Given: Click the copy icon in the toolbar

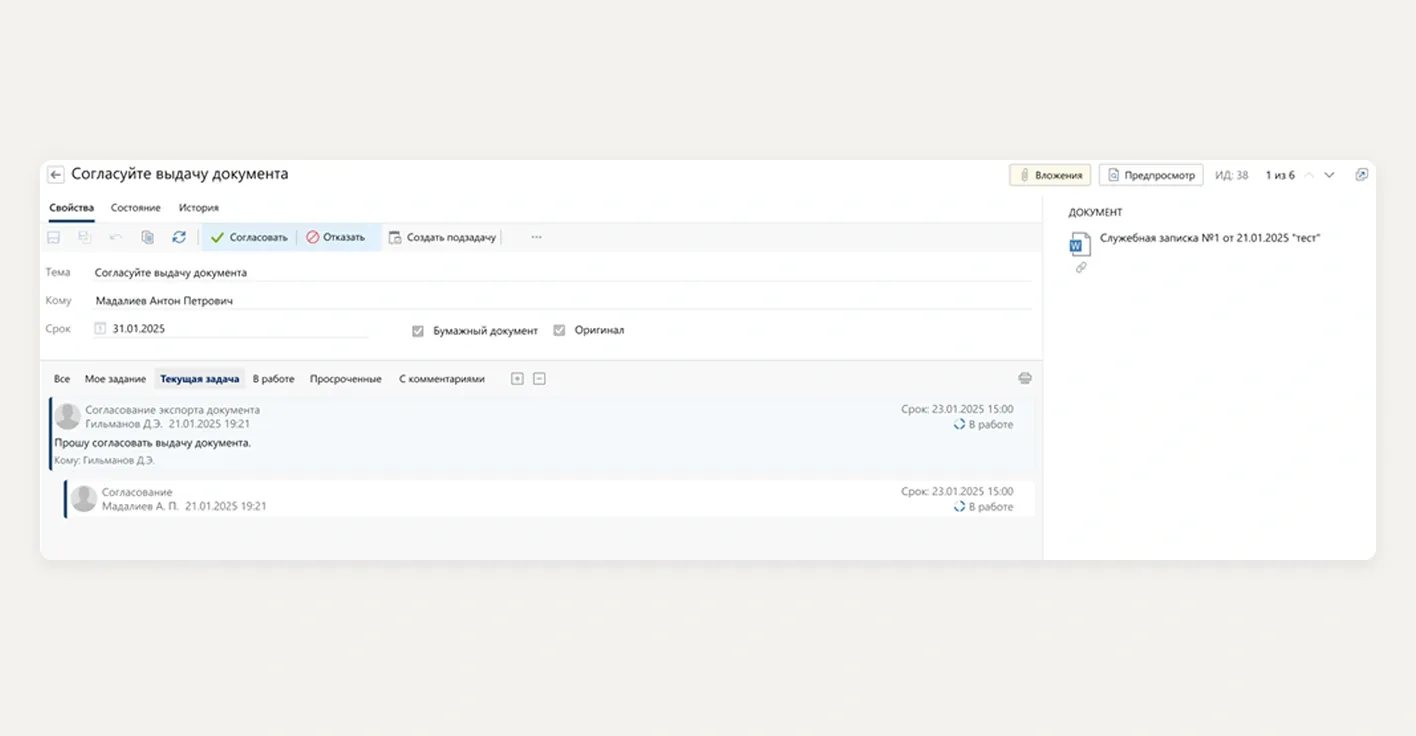Looking at the screenshot, I should coord(147,237).
